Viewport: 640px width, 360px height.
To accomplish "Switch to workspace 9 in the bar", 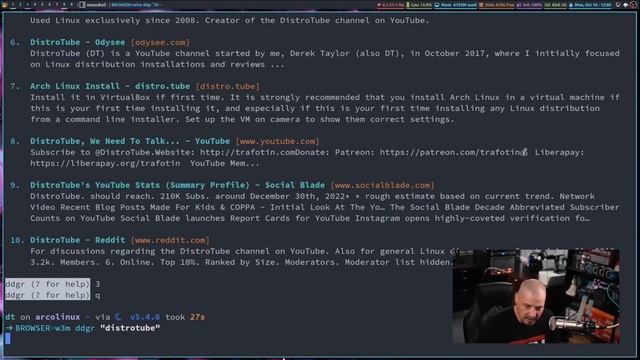I will (72, 5).
